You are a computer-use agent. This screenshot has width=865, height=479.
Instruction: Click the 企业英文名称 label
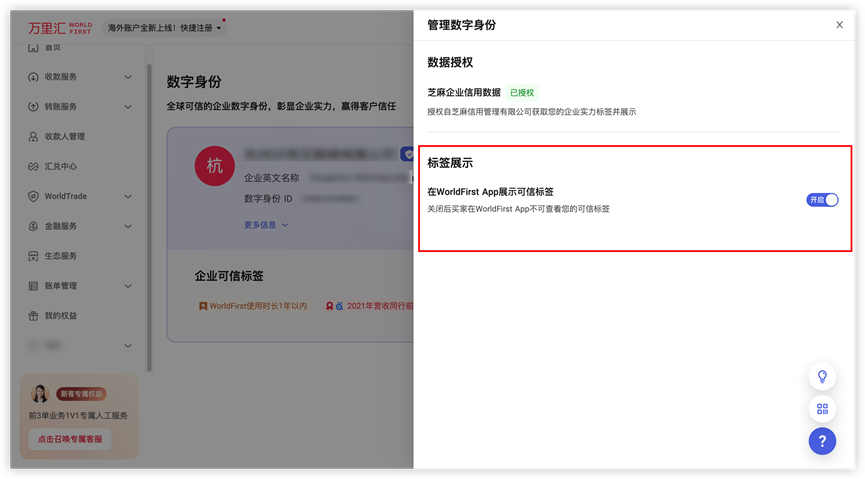pos(271,178)
